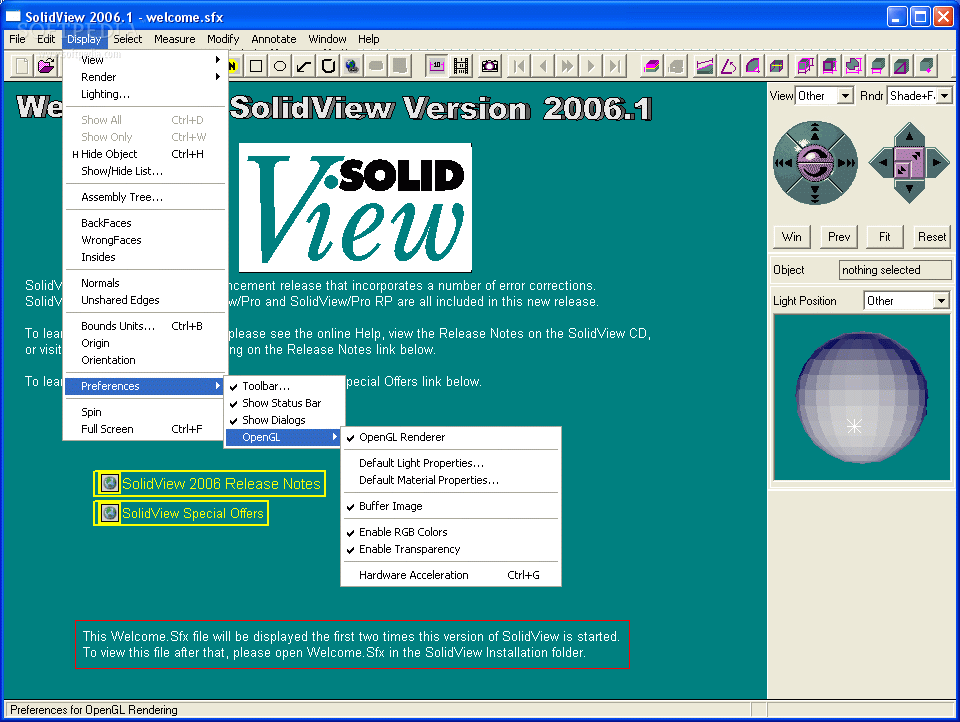Screen dimensions: 960x722
Task: Expand the Render submenu in Display menu
Action: pyautogui.click(x=145, y=77)
